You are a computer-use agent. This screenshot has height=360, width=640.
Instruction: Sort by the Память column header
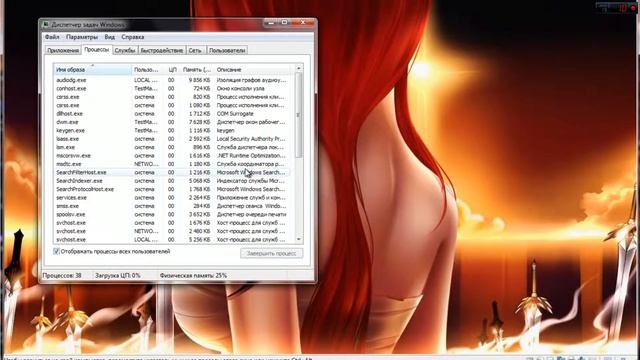click(197, 70)
